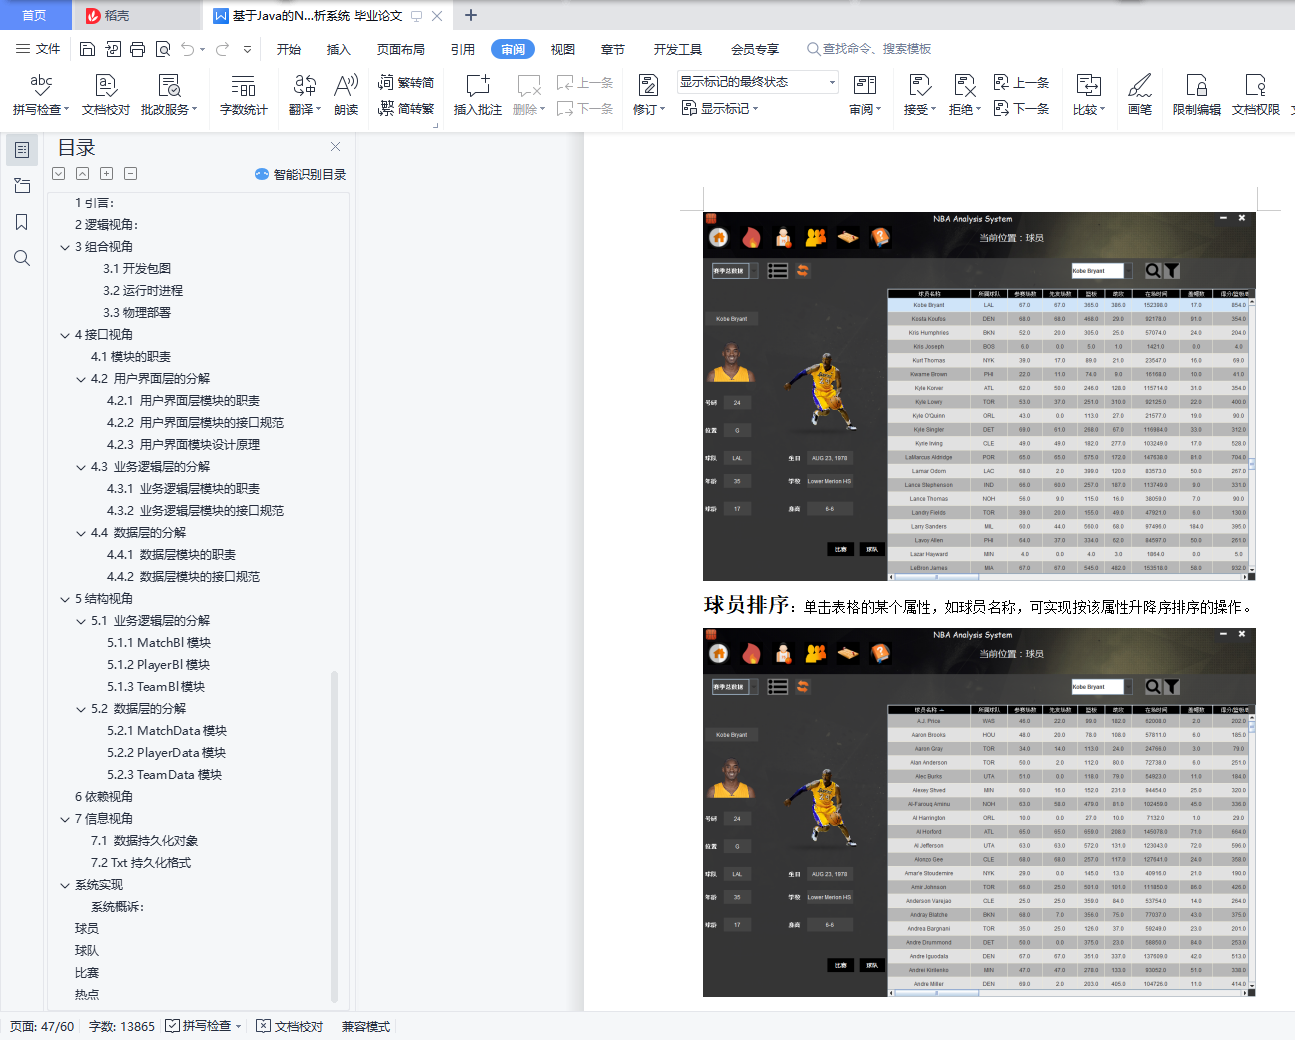Click 文档校对 in the status bar
Image resolution: width=1295 pixels, height=1040 pixels.
(x=290, y=1026)
